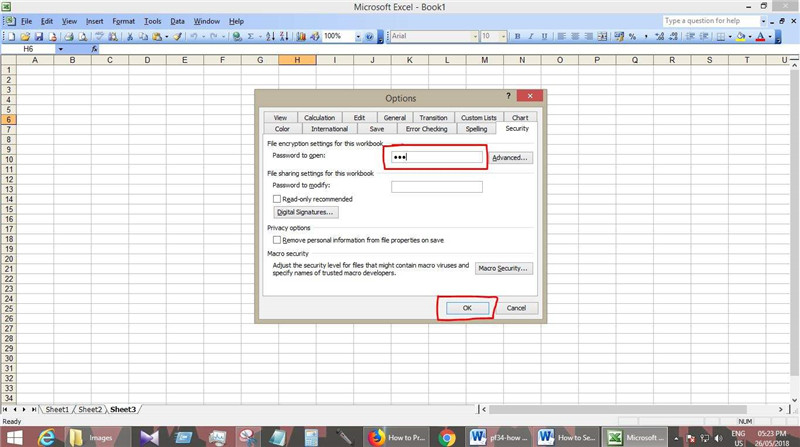Click the Insert Hyperlink globe icon
Image resolution: width=800 pixels, height=447 pixels.
(237, 36)
